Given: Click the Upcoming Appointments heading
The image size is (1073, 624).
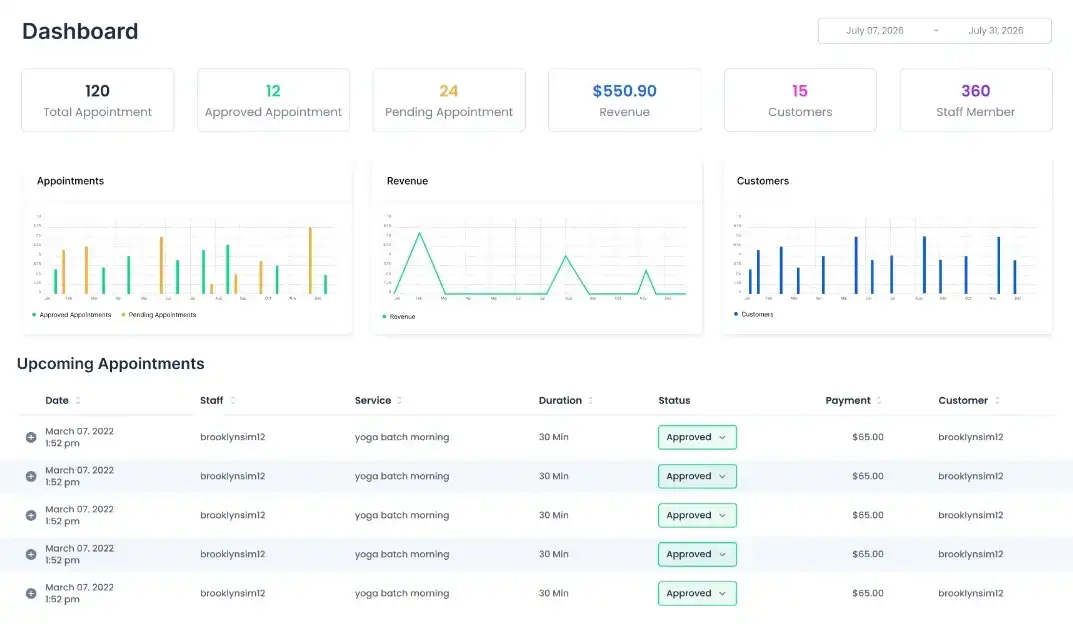Looking at the screenshot, I should pyautogui.click(x=111, y=363).
